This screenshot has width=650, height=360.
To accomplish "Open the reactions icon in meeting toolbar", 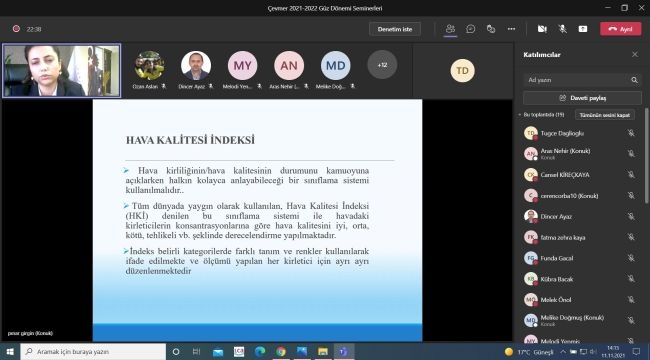I will [491, 29].
